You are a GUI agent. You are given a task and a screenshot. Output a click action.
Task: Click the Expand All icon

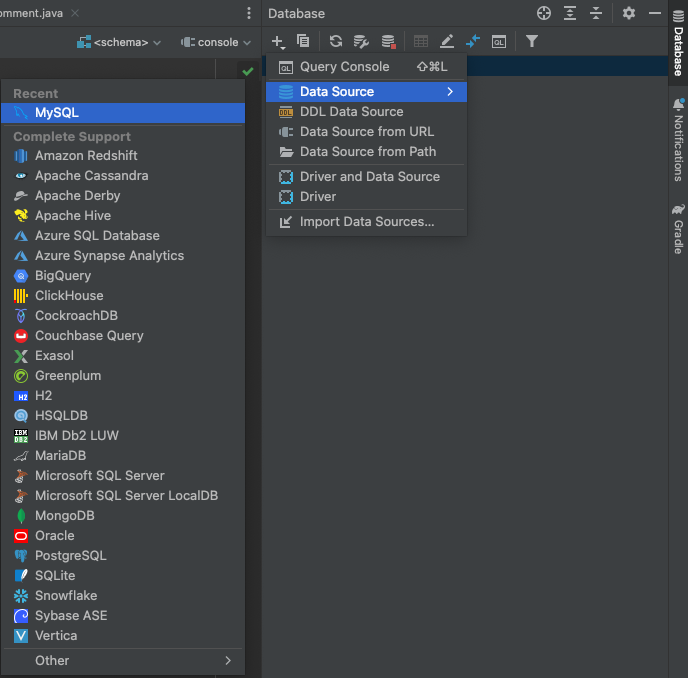[x=570, y=13]
